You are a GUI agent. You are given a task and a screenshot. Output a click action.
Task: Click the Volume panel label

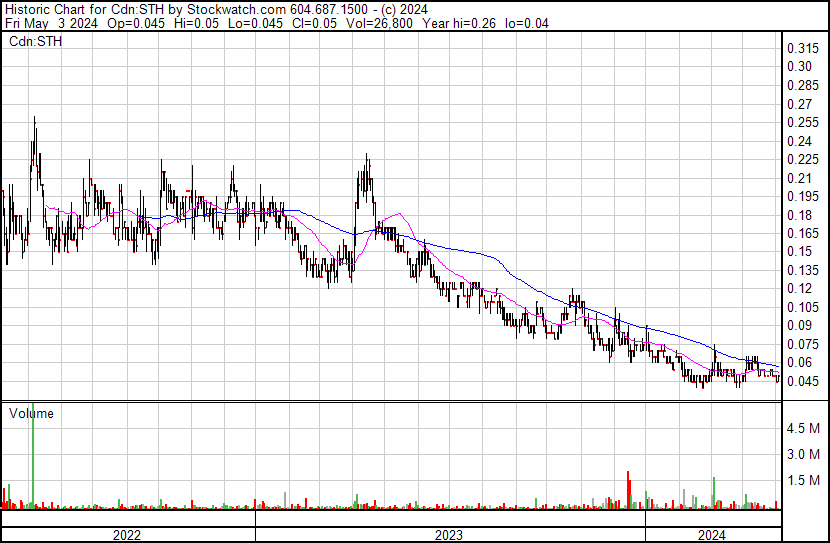31,413
